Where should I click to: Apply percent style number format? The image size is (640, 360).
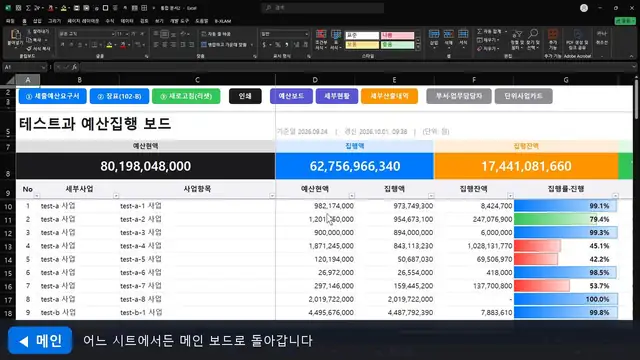pyautogui.click(x=278, y=44)
